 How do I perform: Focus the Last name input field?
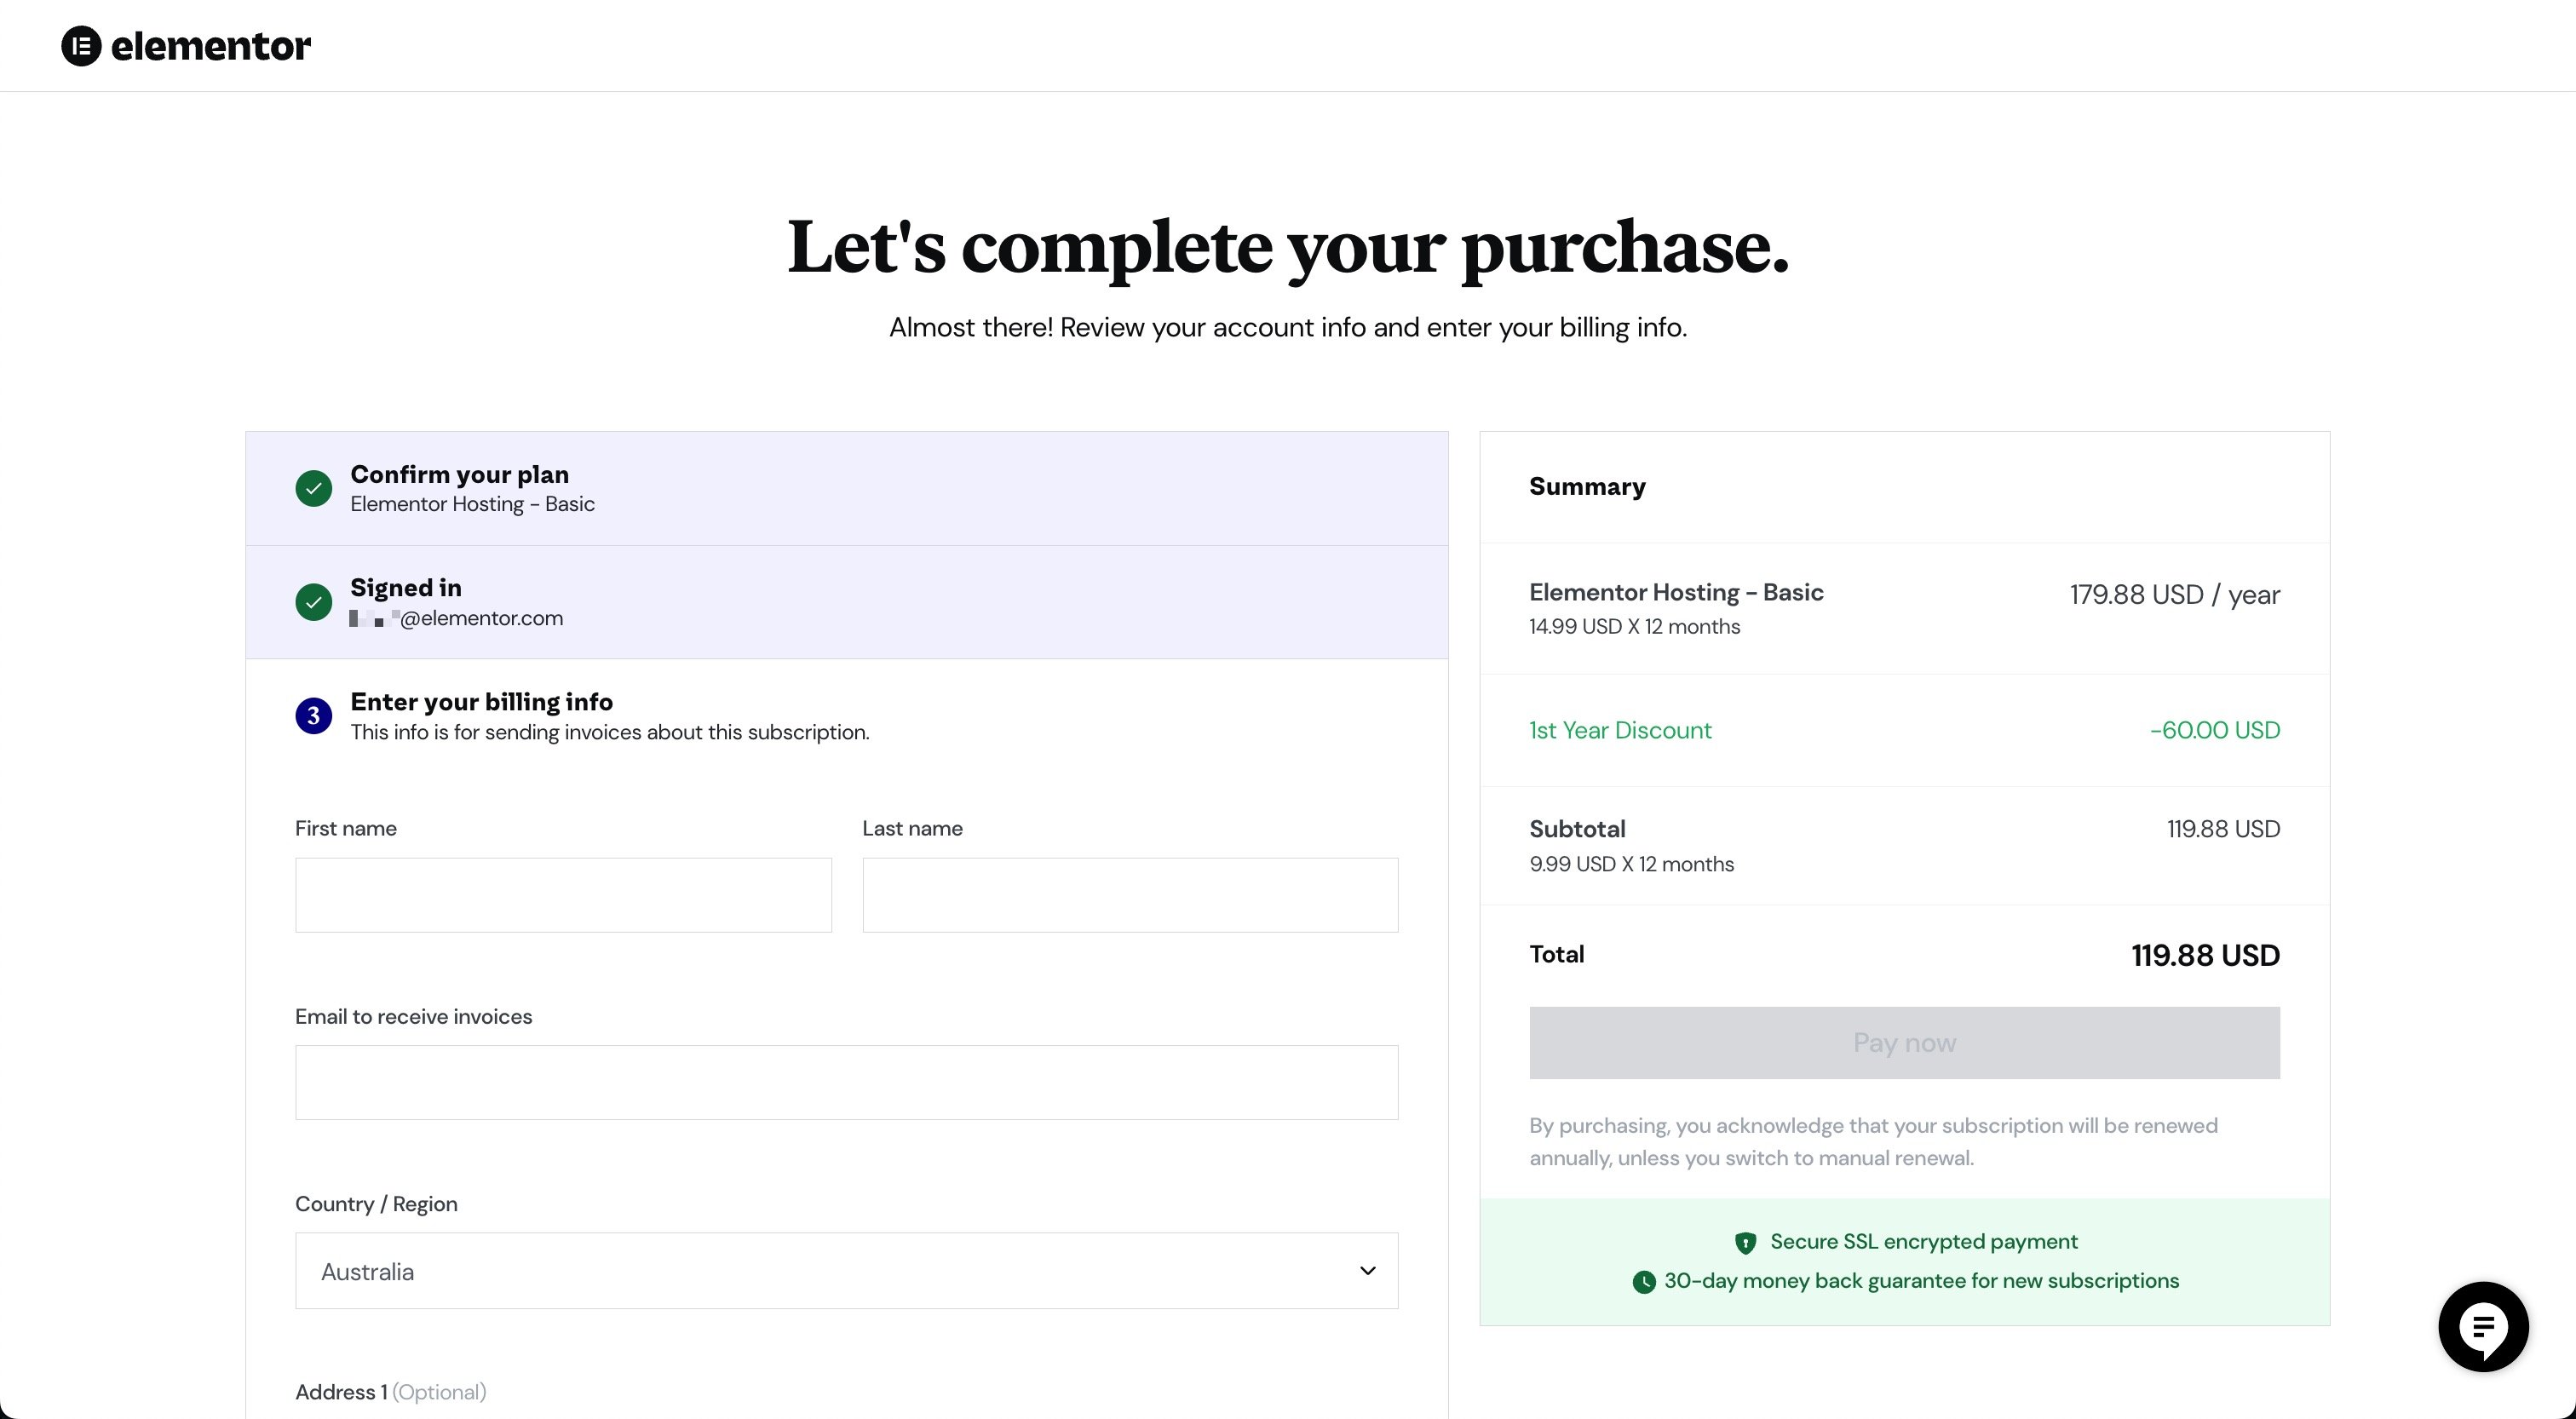[1130, 895]
